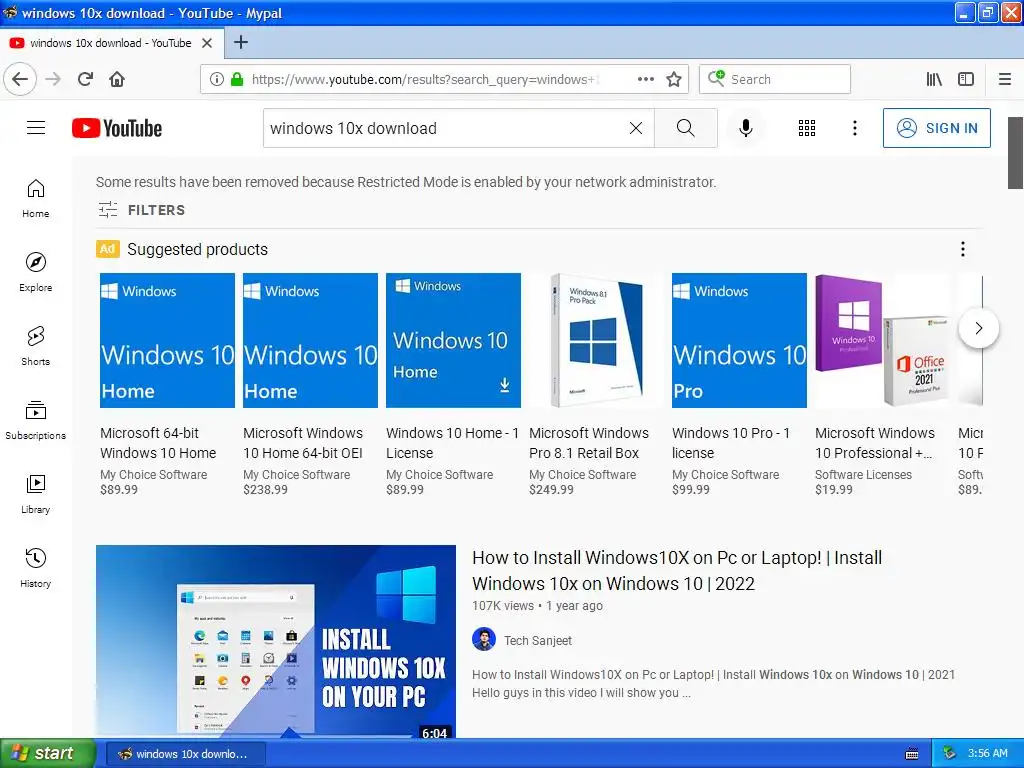1024x768 pixels.
Task: Open the YouTube apps grid
Action: (807, 128)
